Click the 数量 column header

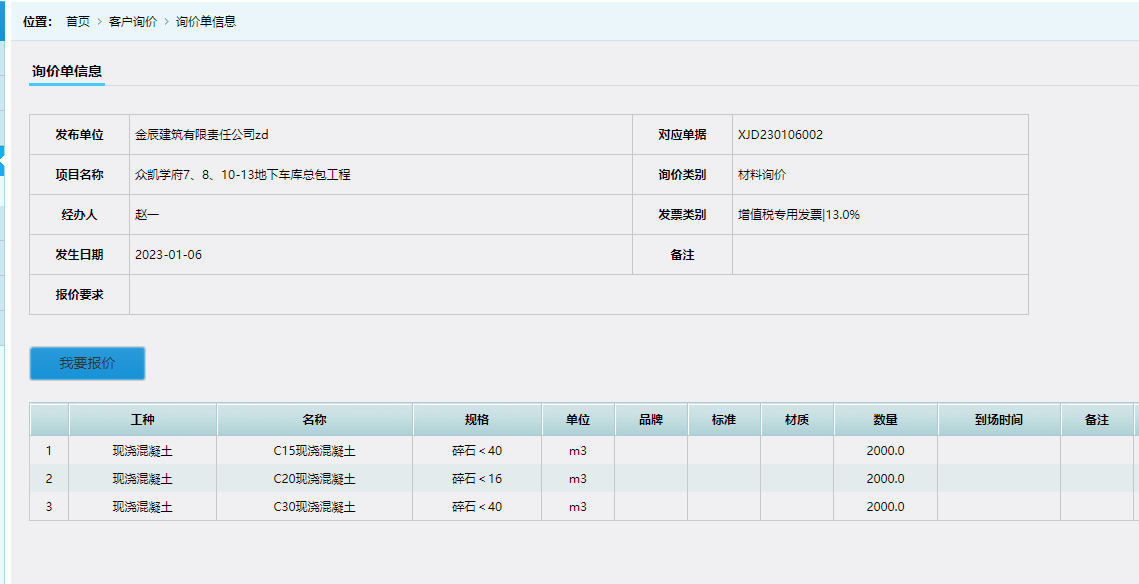pos(885,420)
